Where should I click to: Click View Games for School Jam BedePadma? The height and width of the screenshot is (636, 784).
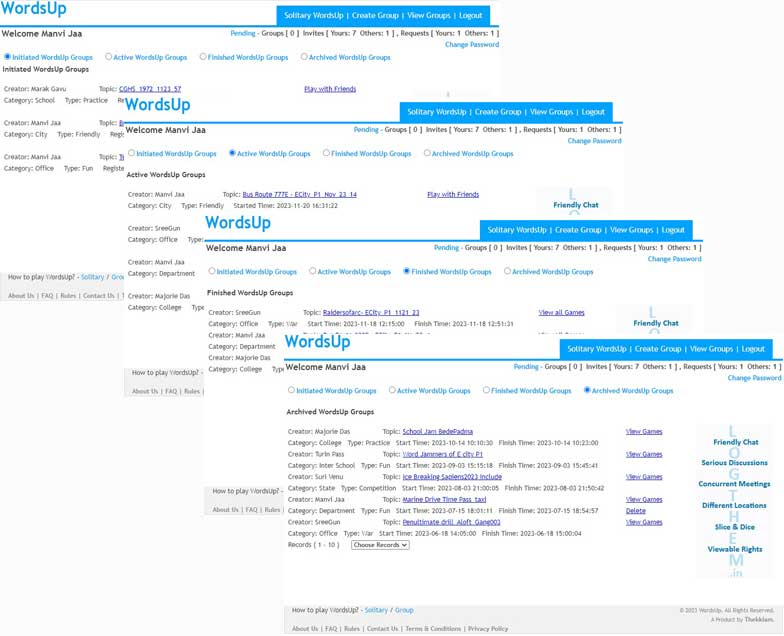pyautogui.click(x=644, y=432)
